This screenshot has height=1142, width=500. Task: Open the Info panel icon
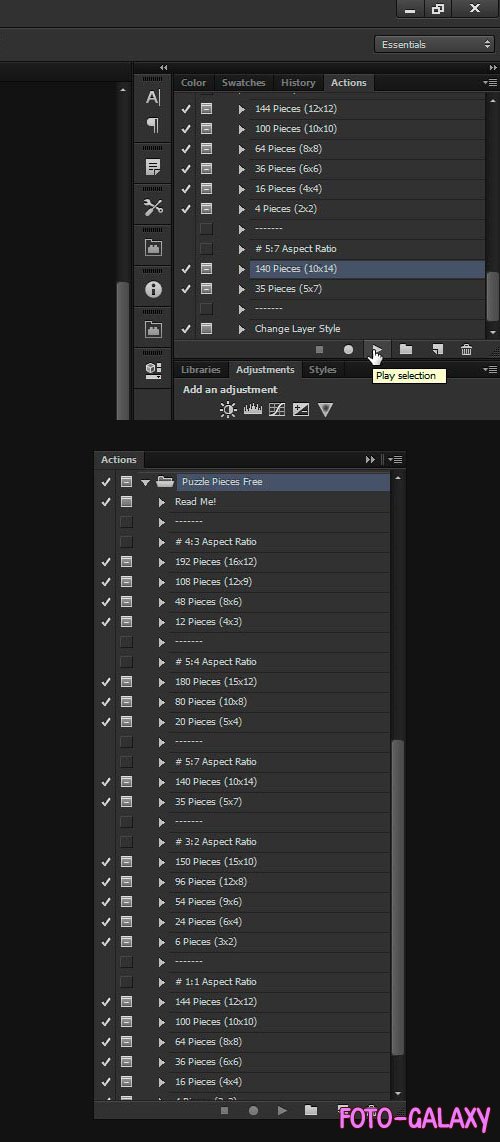[x=153, y=289]
